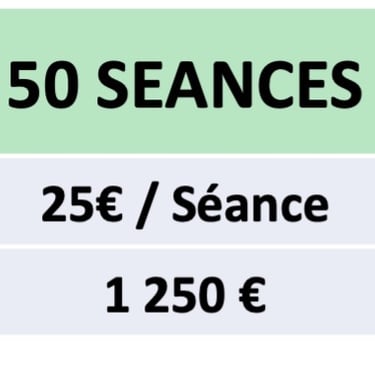Viewport: 375px width, 366px height.
Task: Select the "50 SEANCES" package header
Action: pyautogui.click(x=187, y=81)
